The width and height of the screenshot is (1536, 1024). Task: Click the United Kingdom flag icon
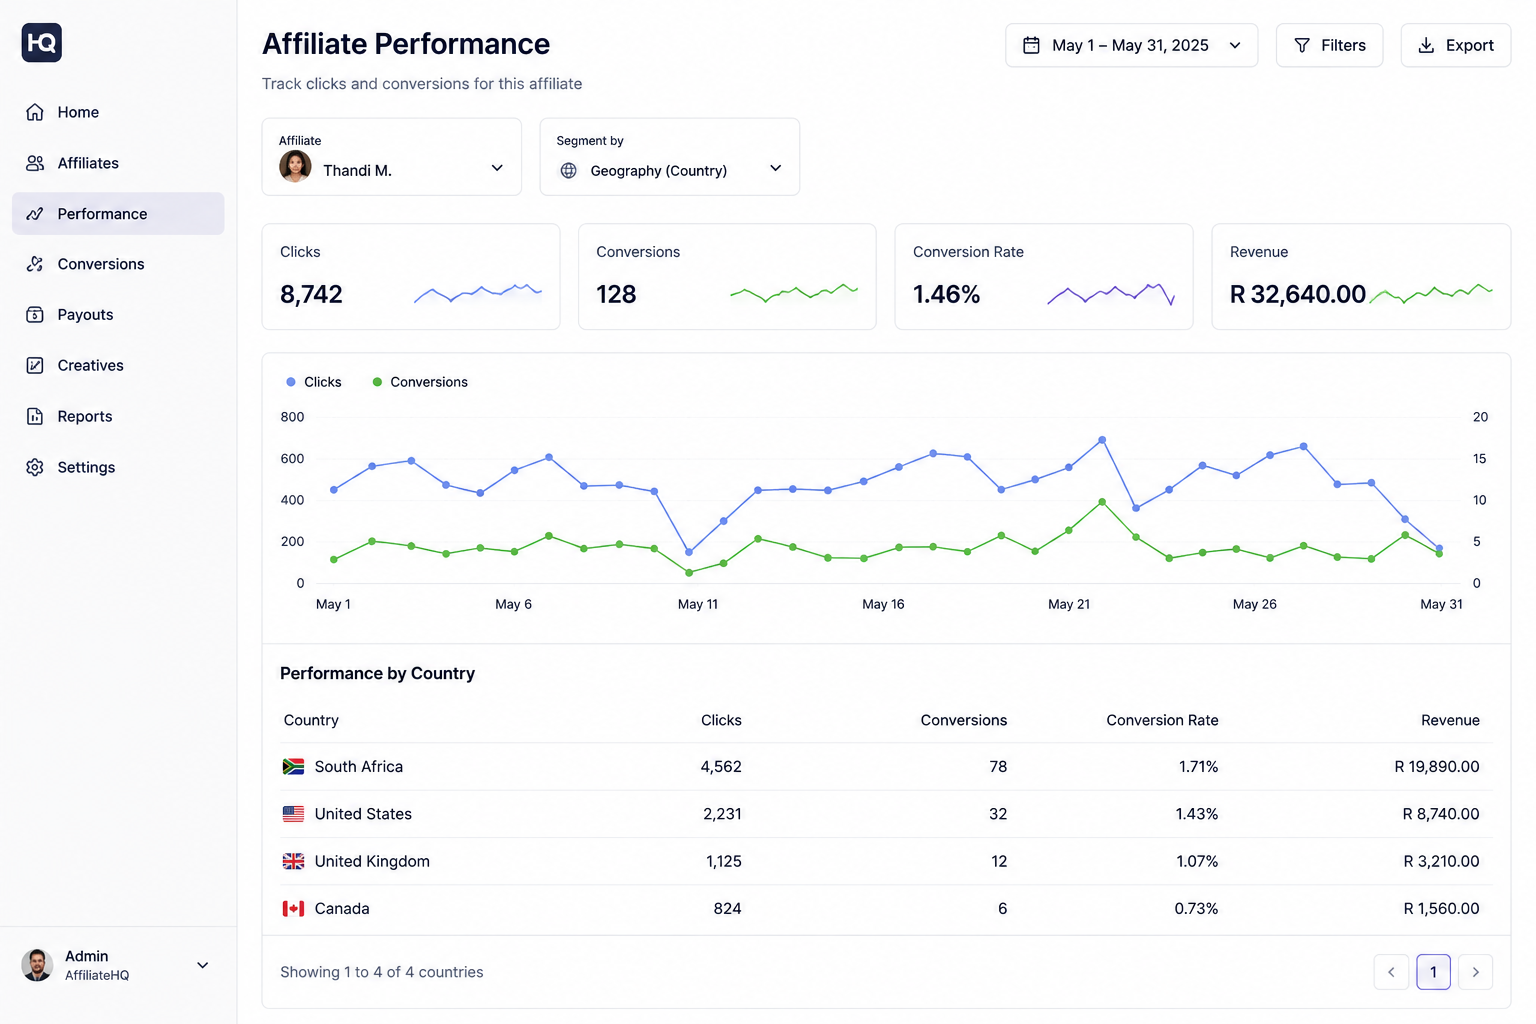293,861
